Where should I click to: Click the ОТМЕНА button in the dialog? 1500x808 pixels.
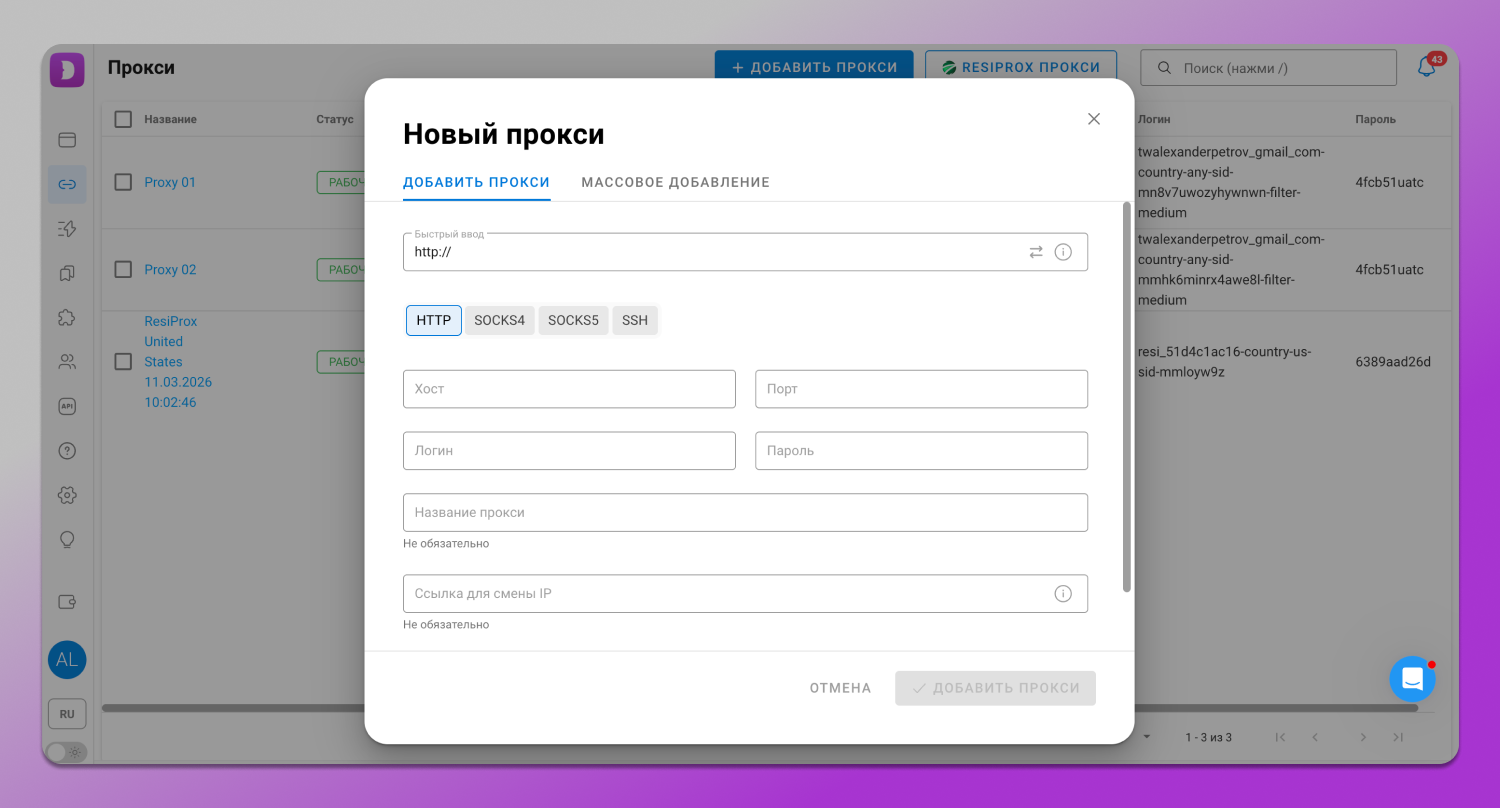click(840, 688)
